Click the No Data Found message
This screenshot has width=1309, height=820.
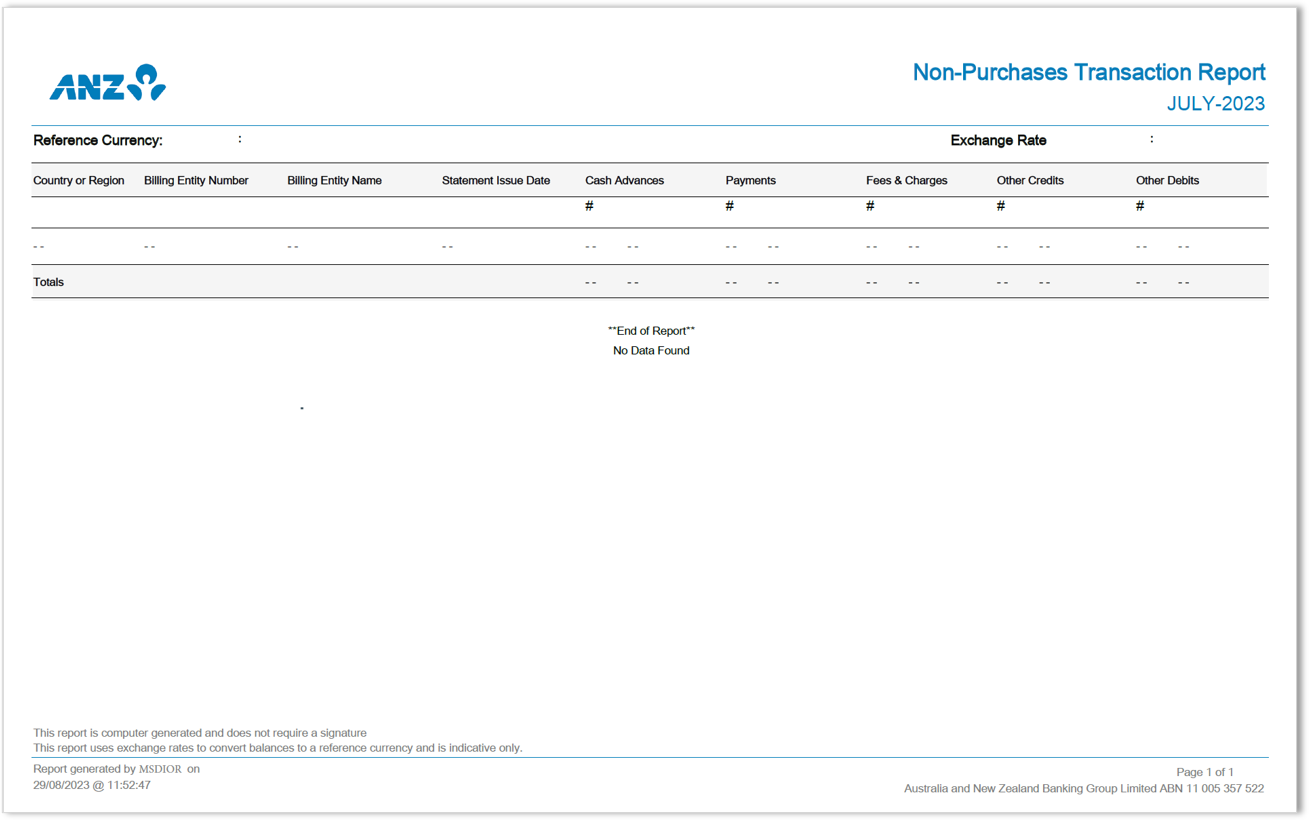tap(652, 350)
